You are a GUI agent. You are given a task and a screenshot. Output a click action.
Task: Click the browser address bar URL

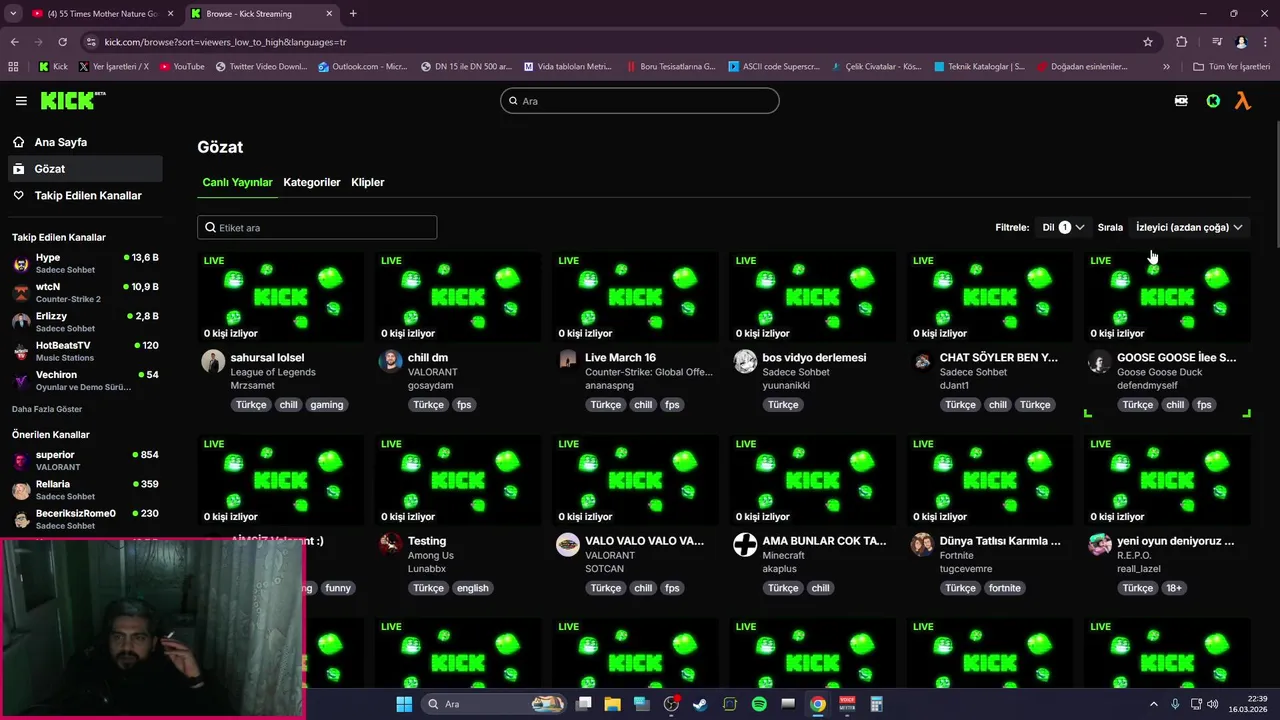tap(225, 42)
